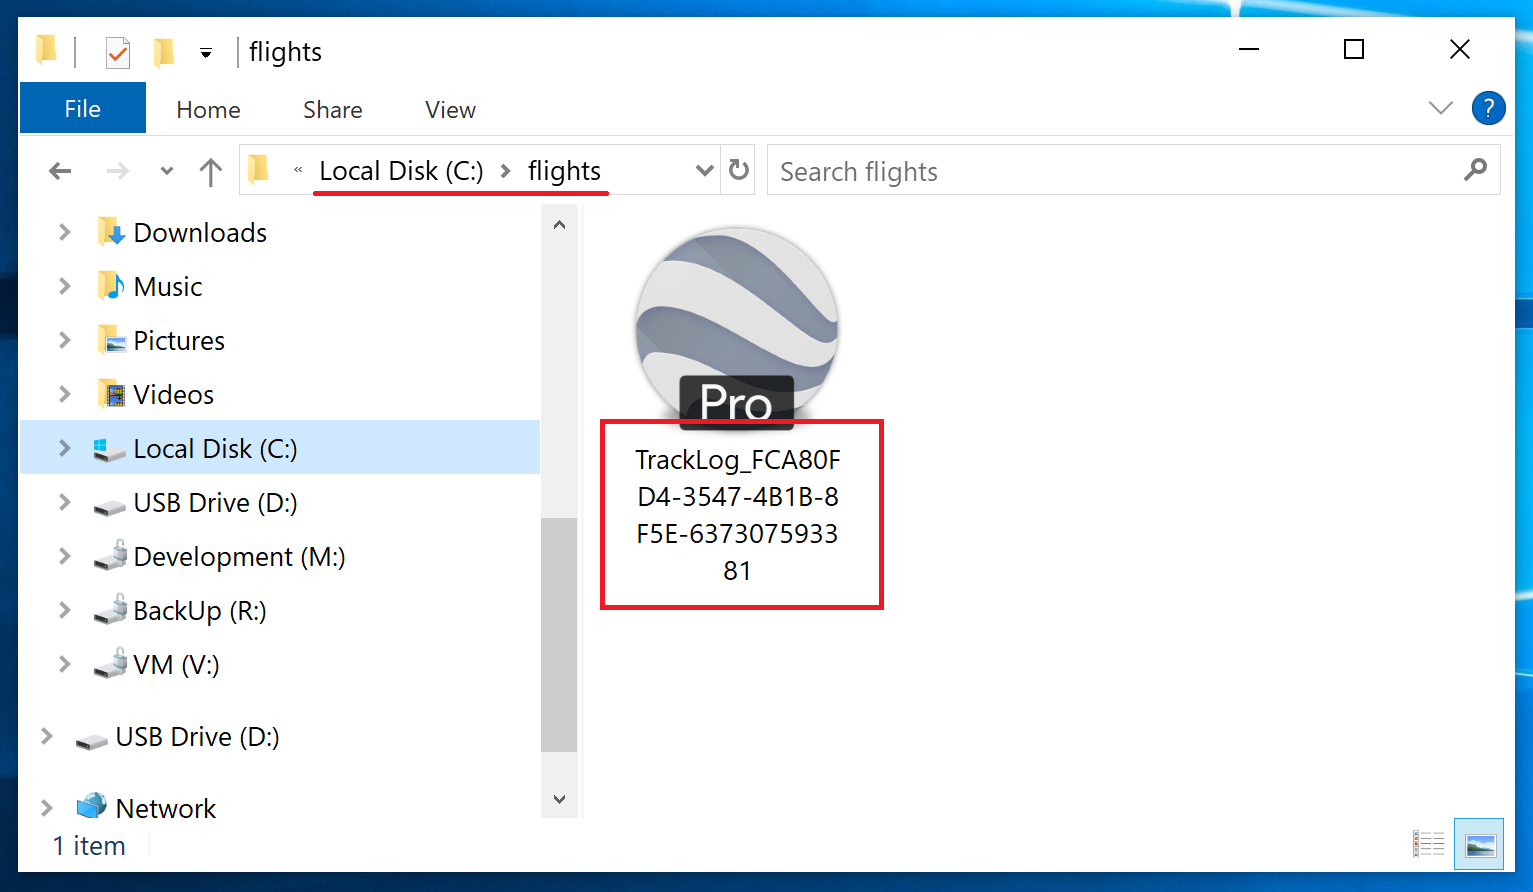Viewport: 1533px width, 892px height.
Task: Select BackUp (R:) network drive
Action: (x=200, y=611)
